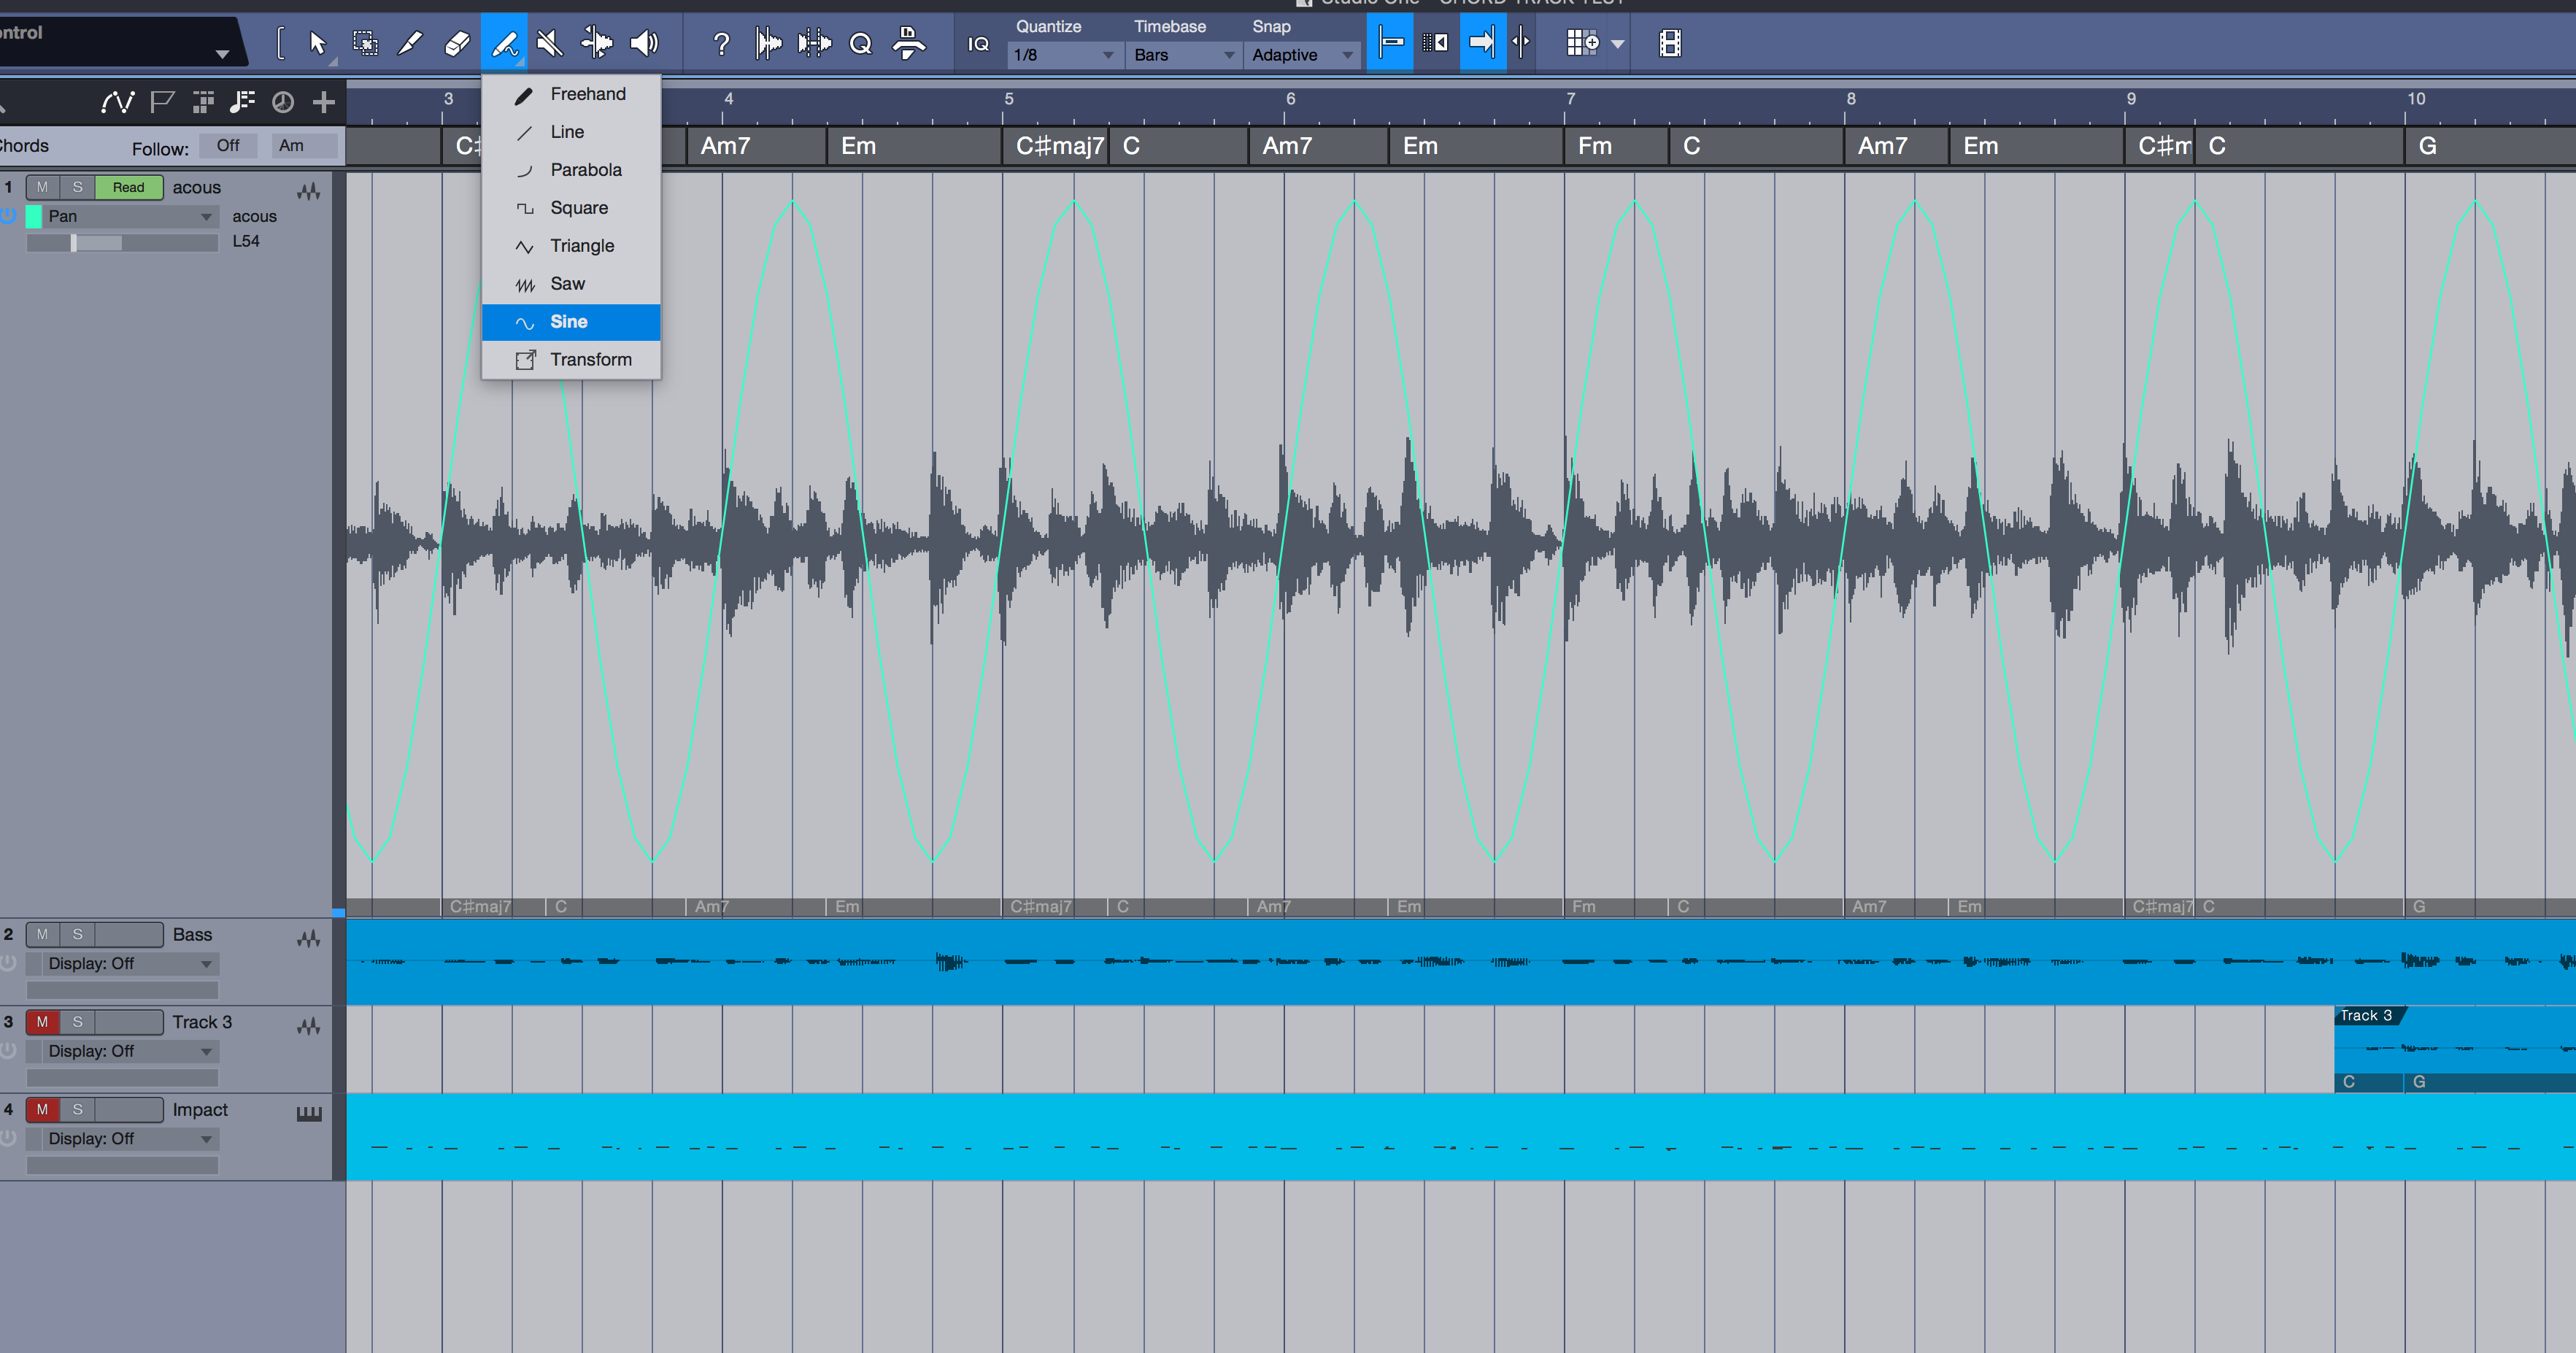
Task: Click the Strip Silence icon
Action: pyautogui.click(x=768, y=43)
